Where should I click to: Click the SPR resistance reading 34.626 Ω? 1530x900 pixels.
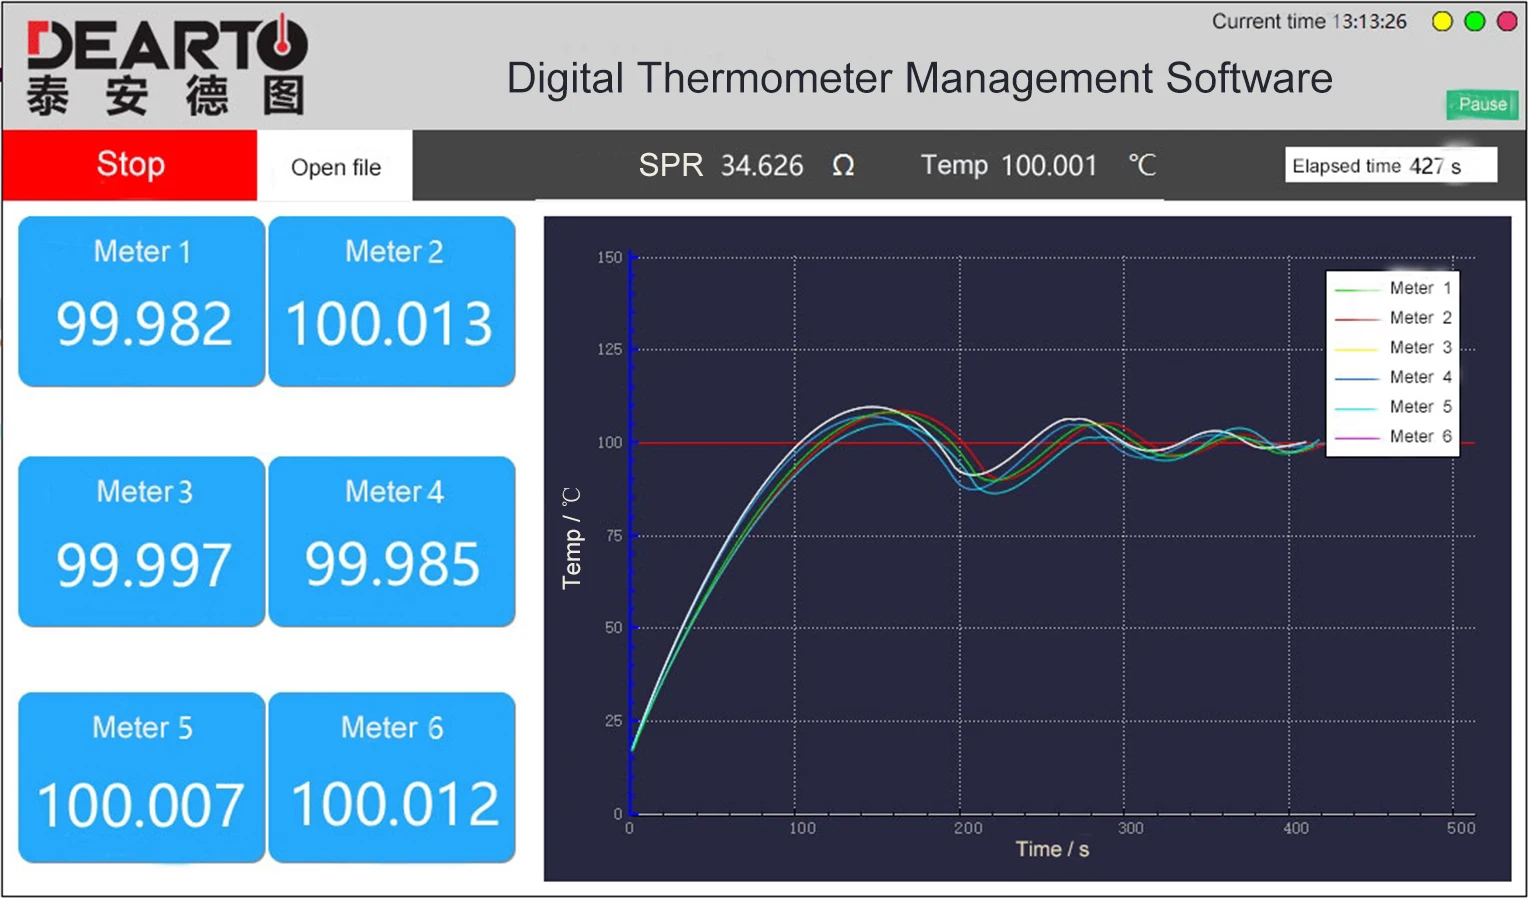point(744,166)
